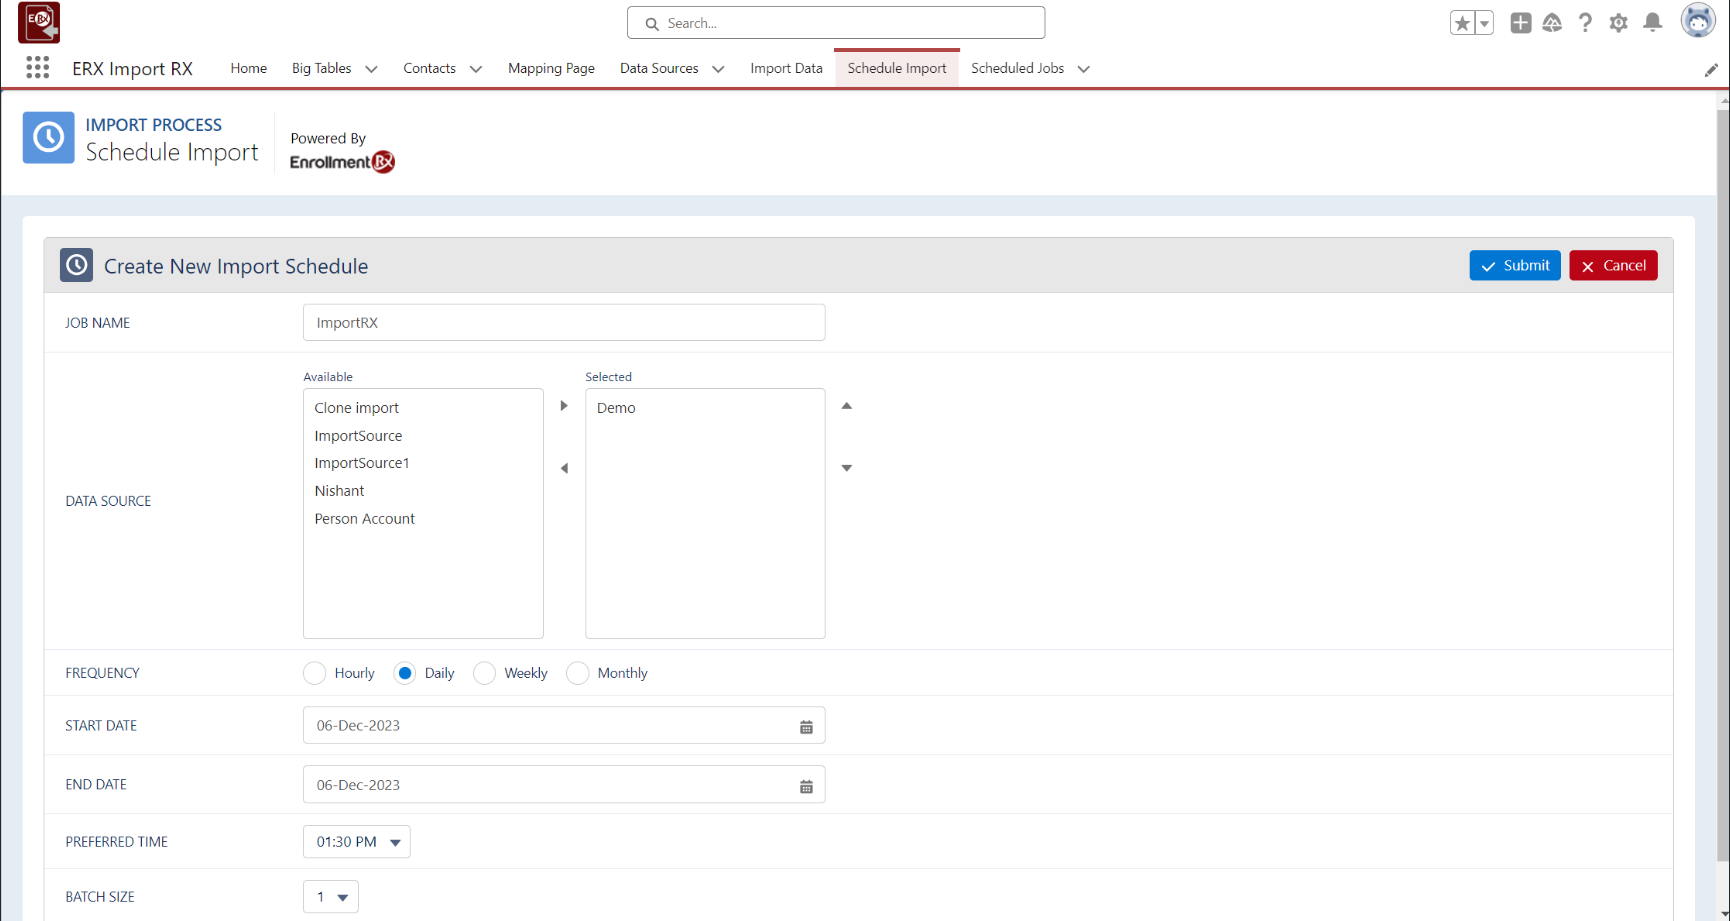
Task: Click the favorites star icon
Action: [x=1462, y=23]
